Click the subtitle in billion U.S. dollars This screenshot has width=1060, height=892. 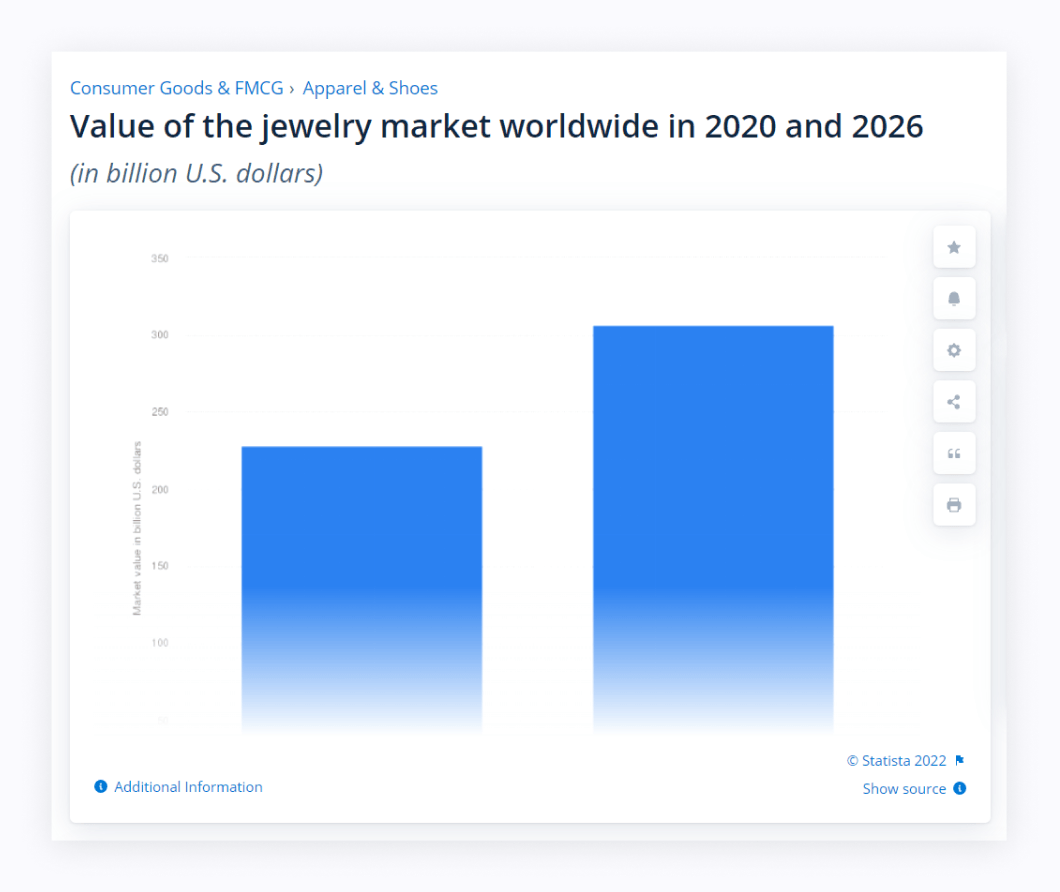click(197, 174)
